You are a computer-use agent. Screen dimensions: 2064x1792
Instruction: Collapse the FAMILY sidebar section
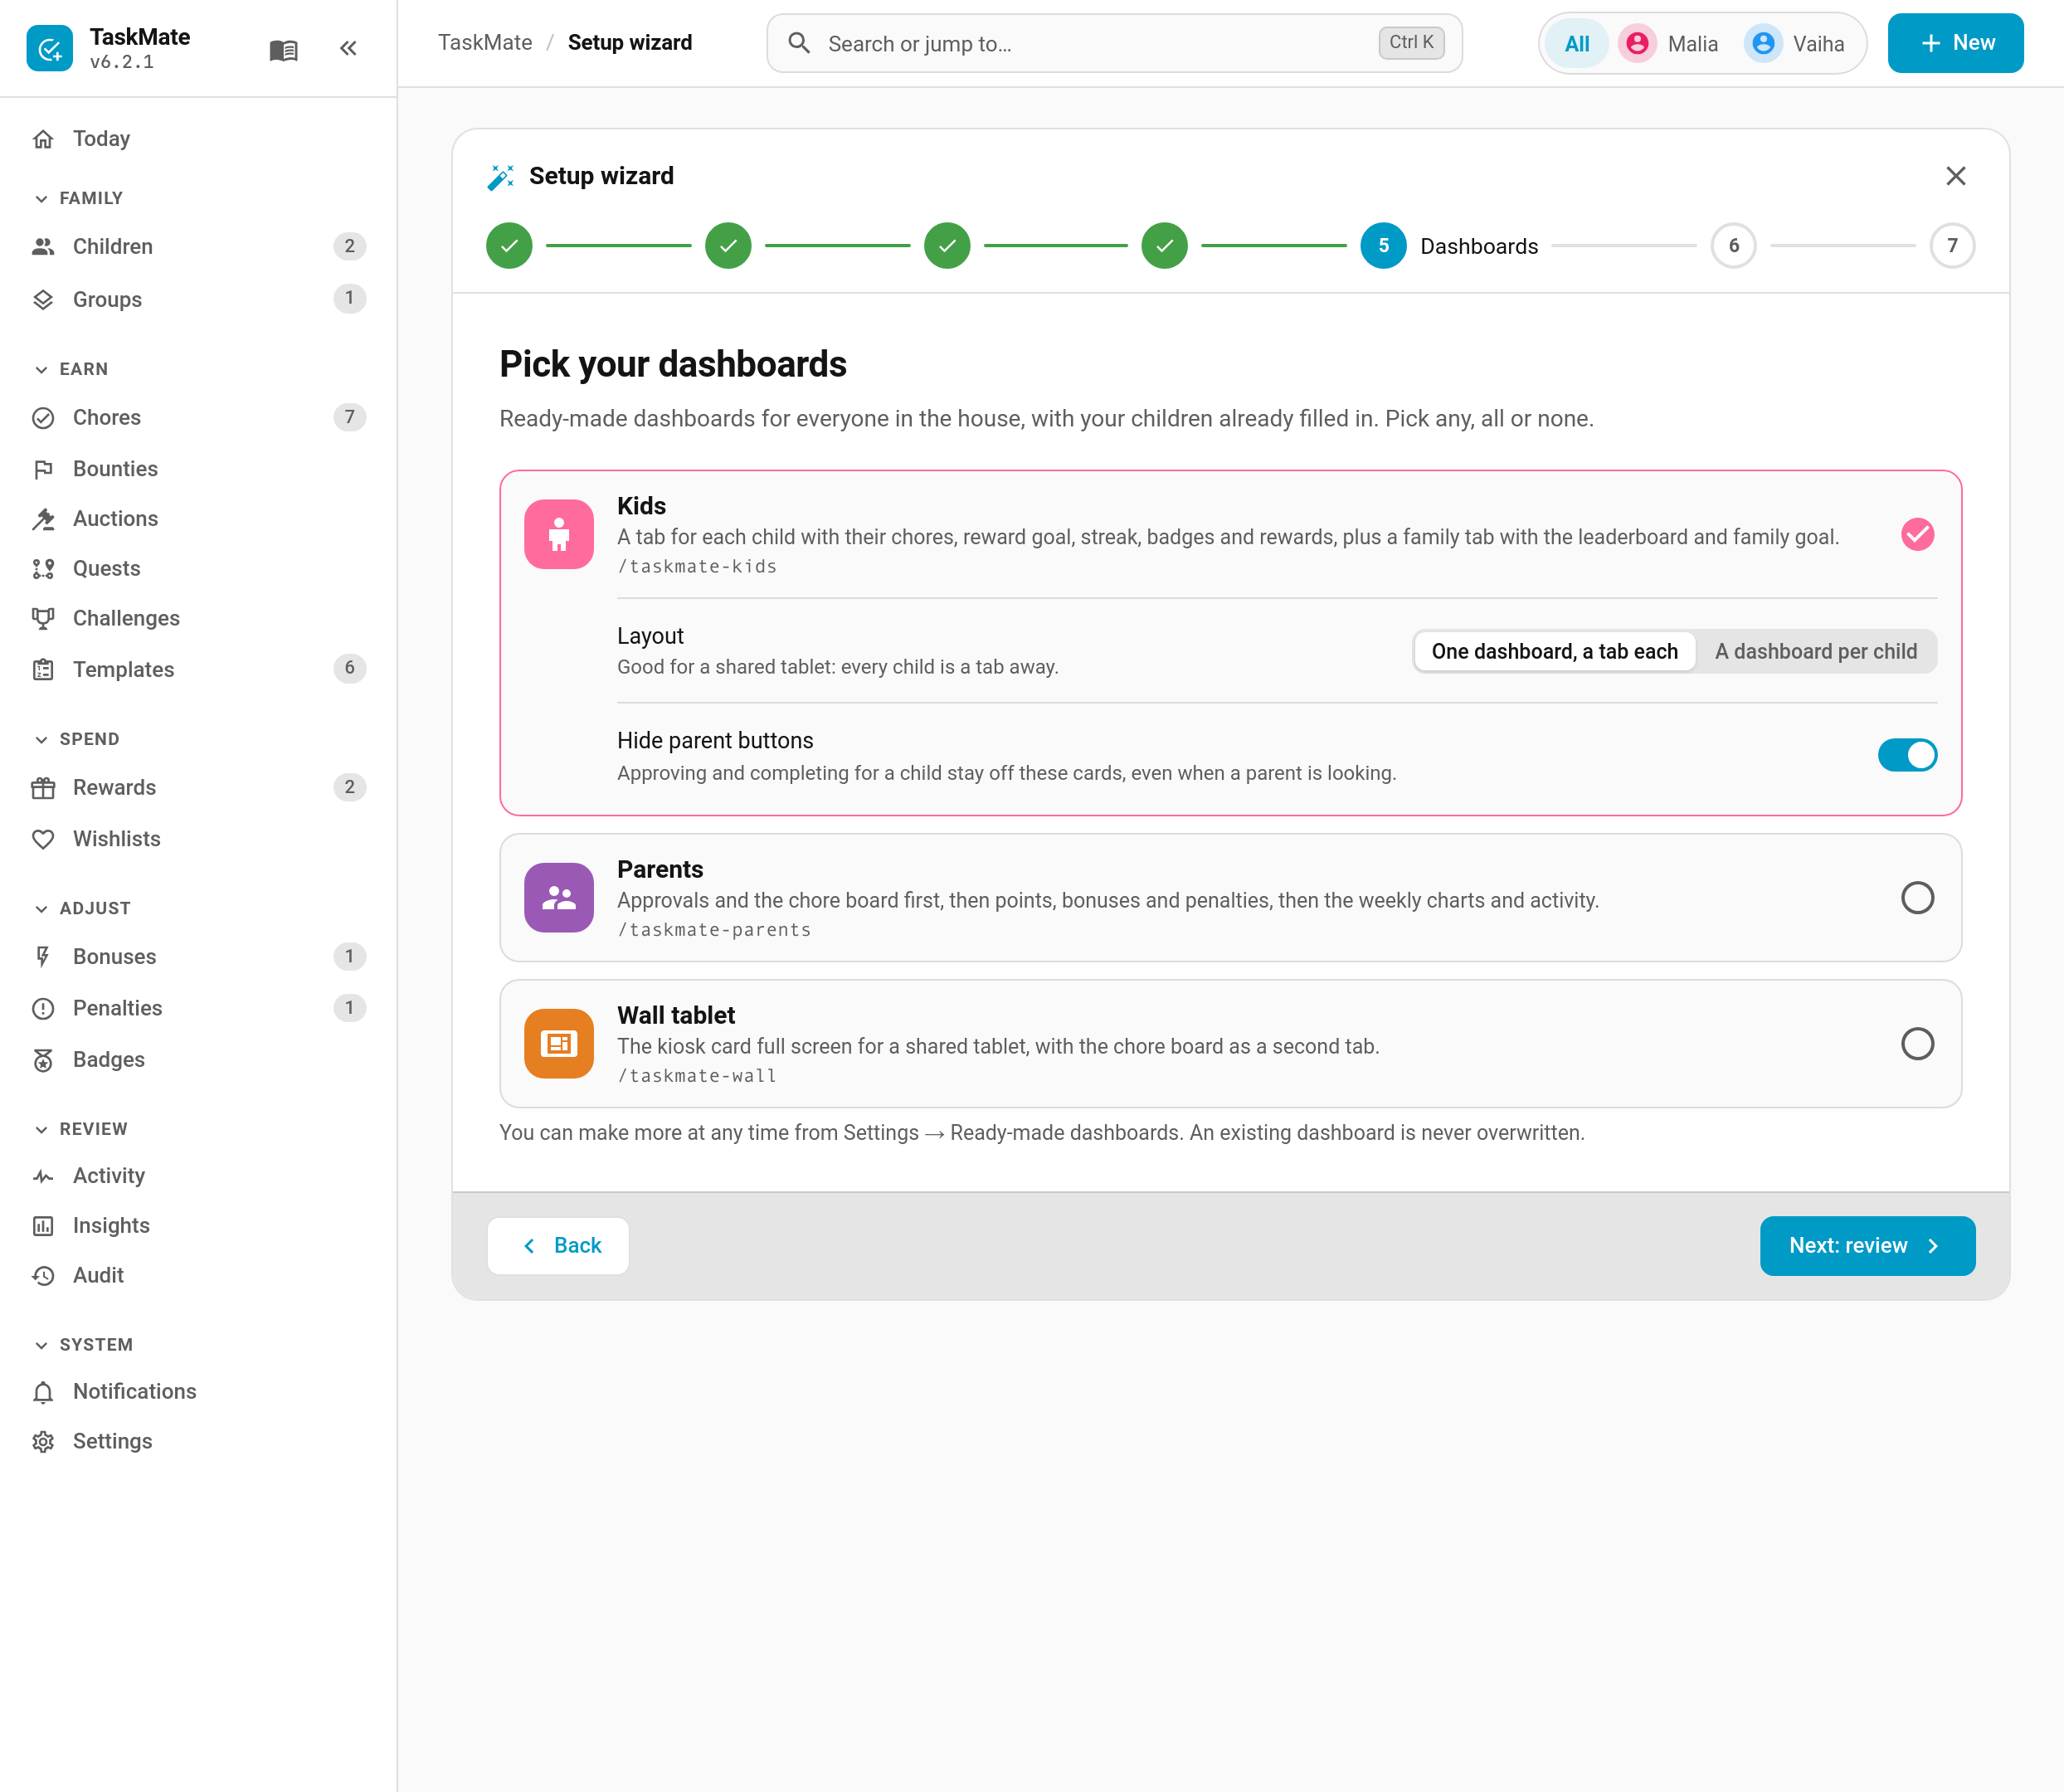click(x=80, y=198)
